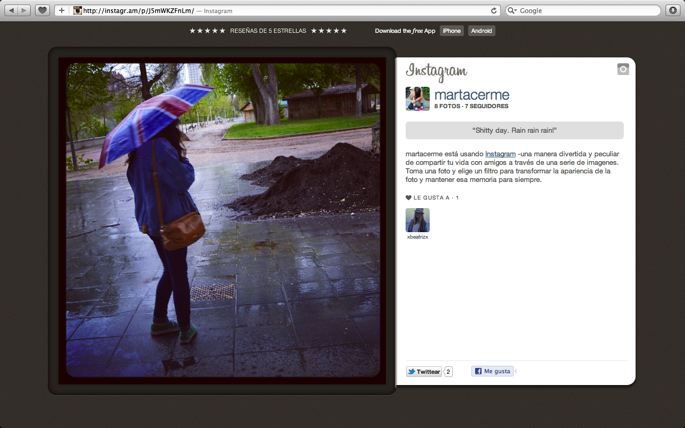685x428 pixels.
Task: Click the Reseñas de 5 estrellas text
Action: (x=268, y=31)
